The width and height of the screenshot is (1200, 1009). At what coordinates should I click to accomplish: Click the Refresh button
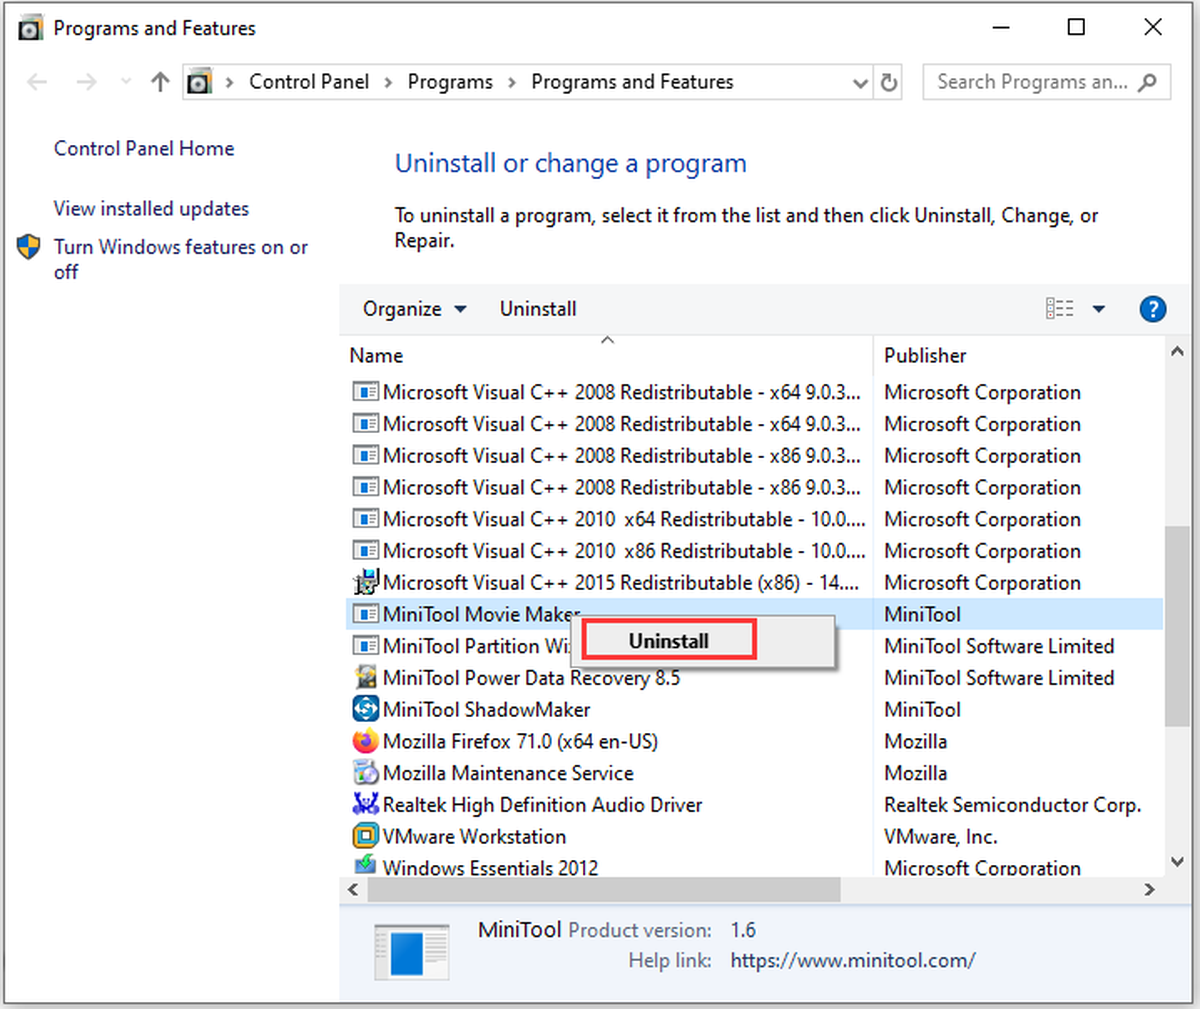pos(889,83)
